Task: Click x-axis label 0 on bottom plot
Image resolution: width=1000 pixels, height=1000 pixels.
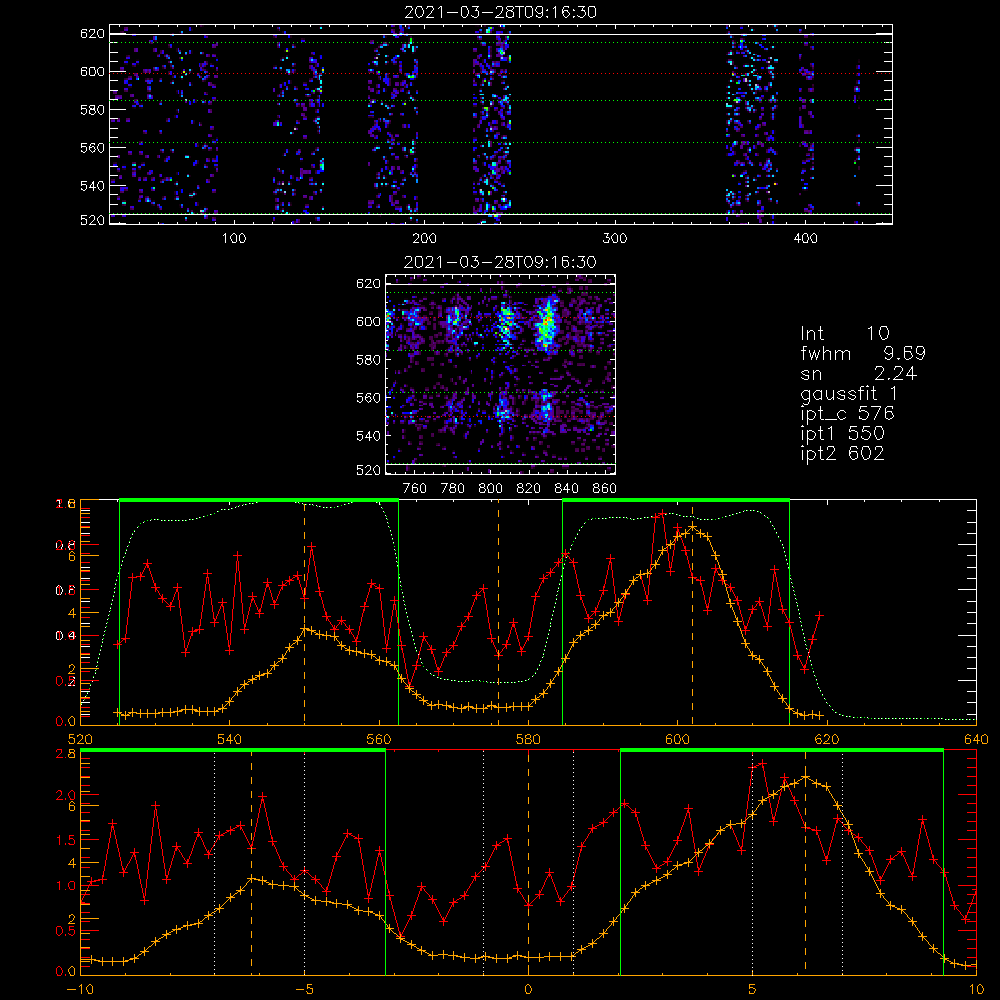Action: point(528,990)
